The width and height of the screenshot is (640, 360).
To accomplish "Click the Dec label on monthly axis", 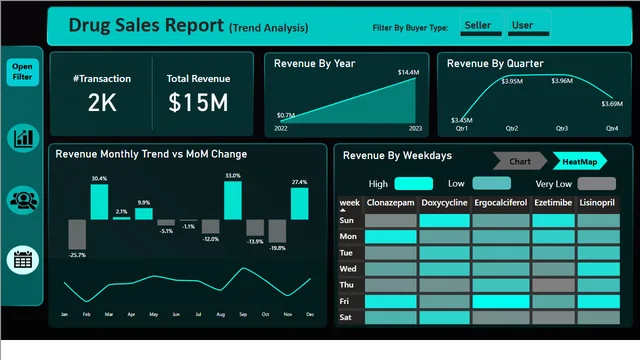I will tap(310, 314).
